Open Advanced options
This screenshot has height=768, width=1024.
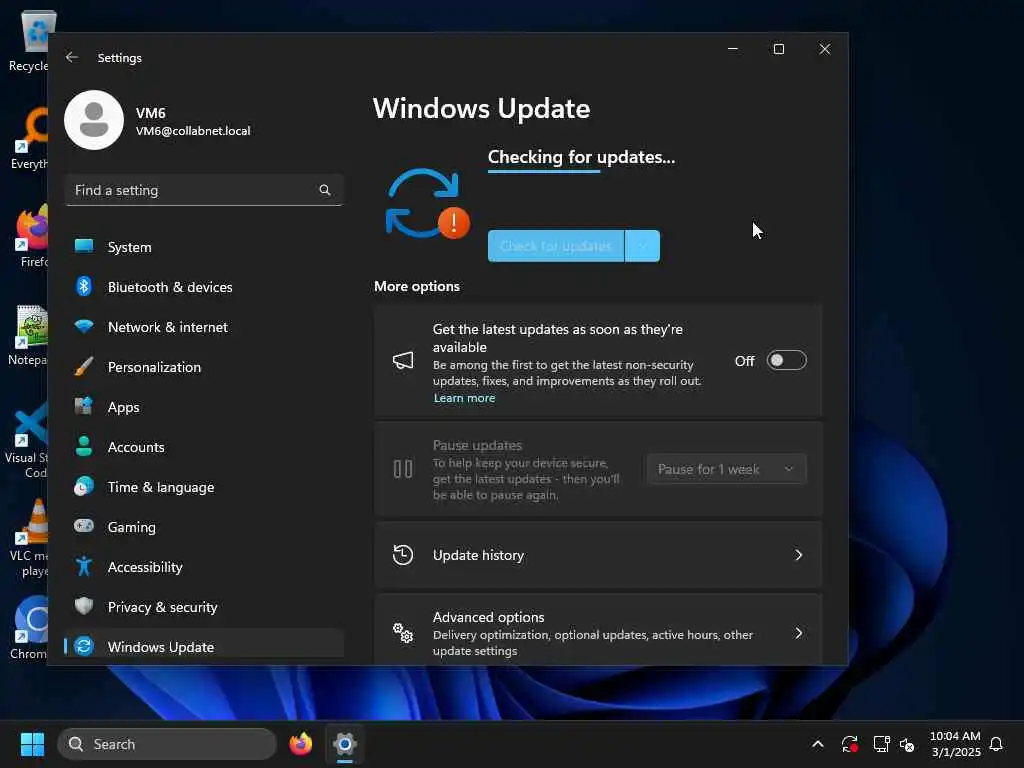point(598,631)
